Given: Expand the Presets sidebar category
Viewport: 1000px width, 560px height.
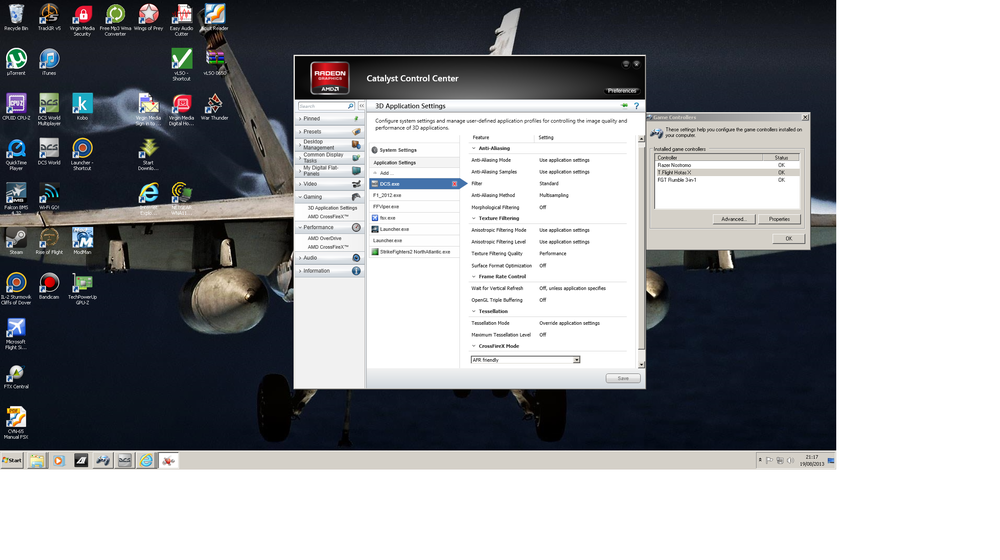Looking at the screenshot, I should point(330,131).
